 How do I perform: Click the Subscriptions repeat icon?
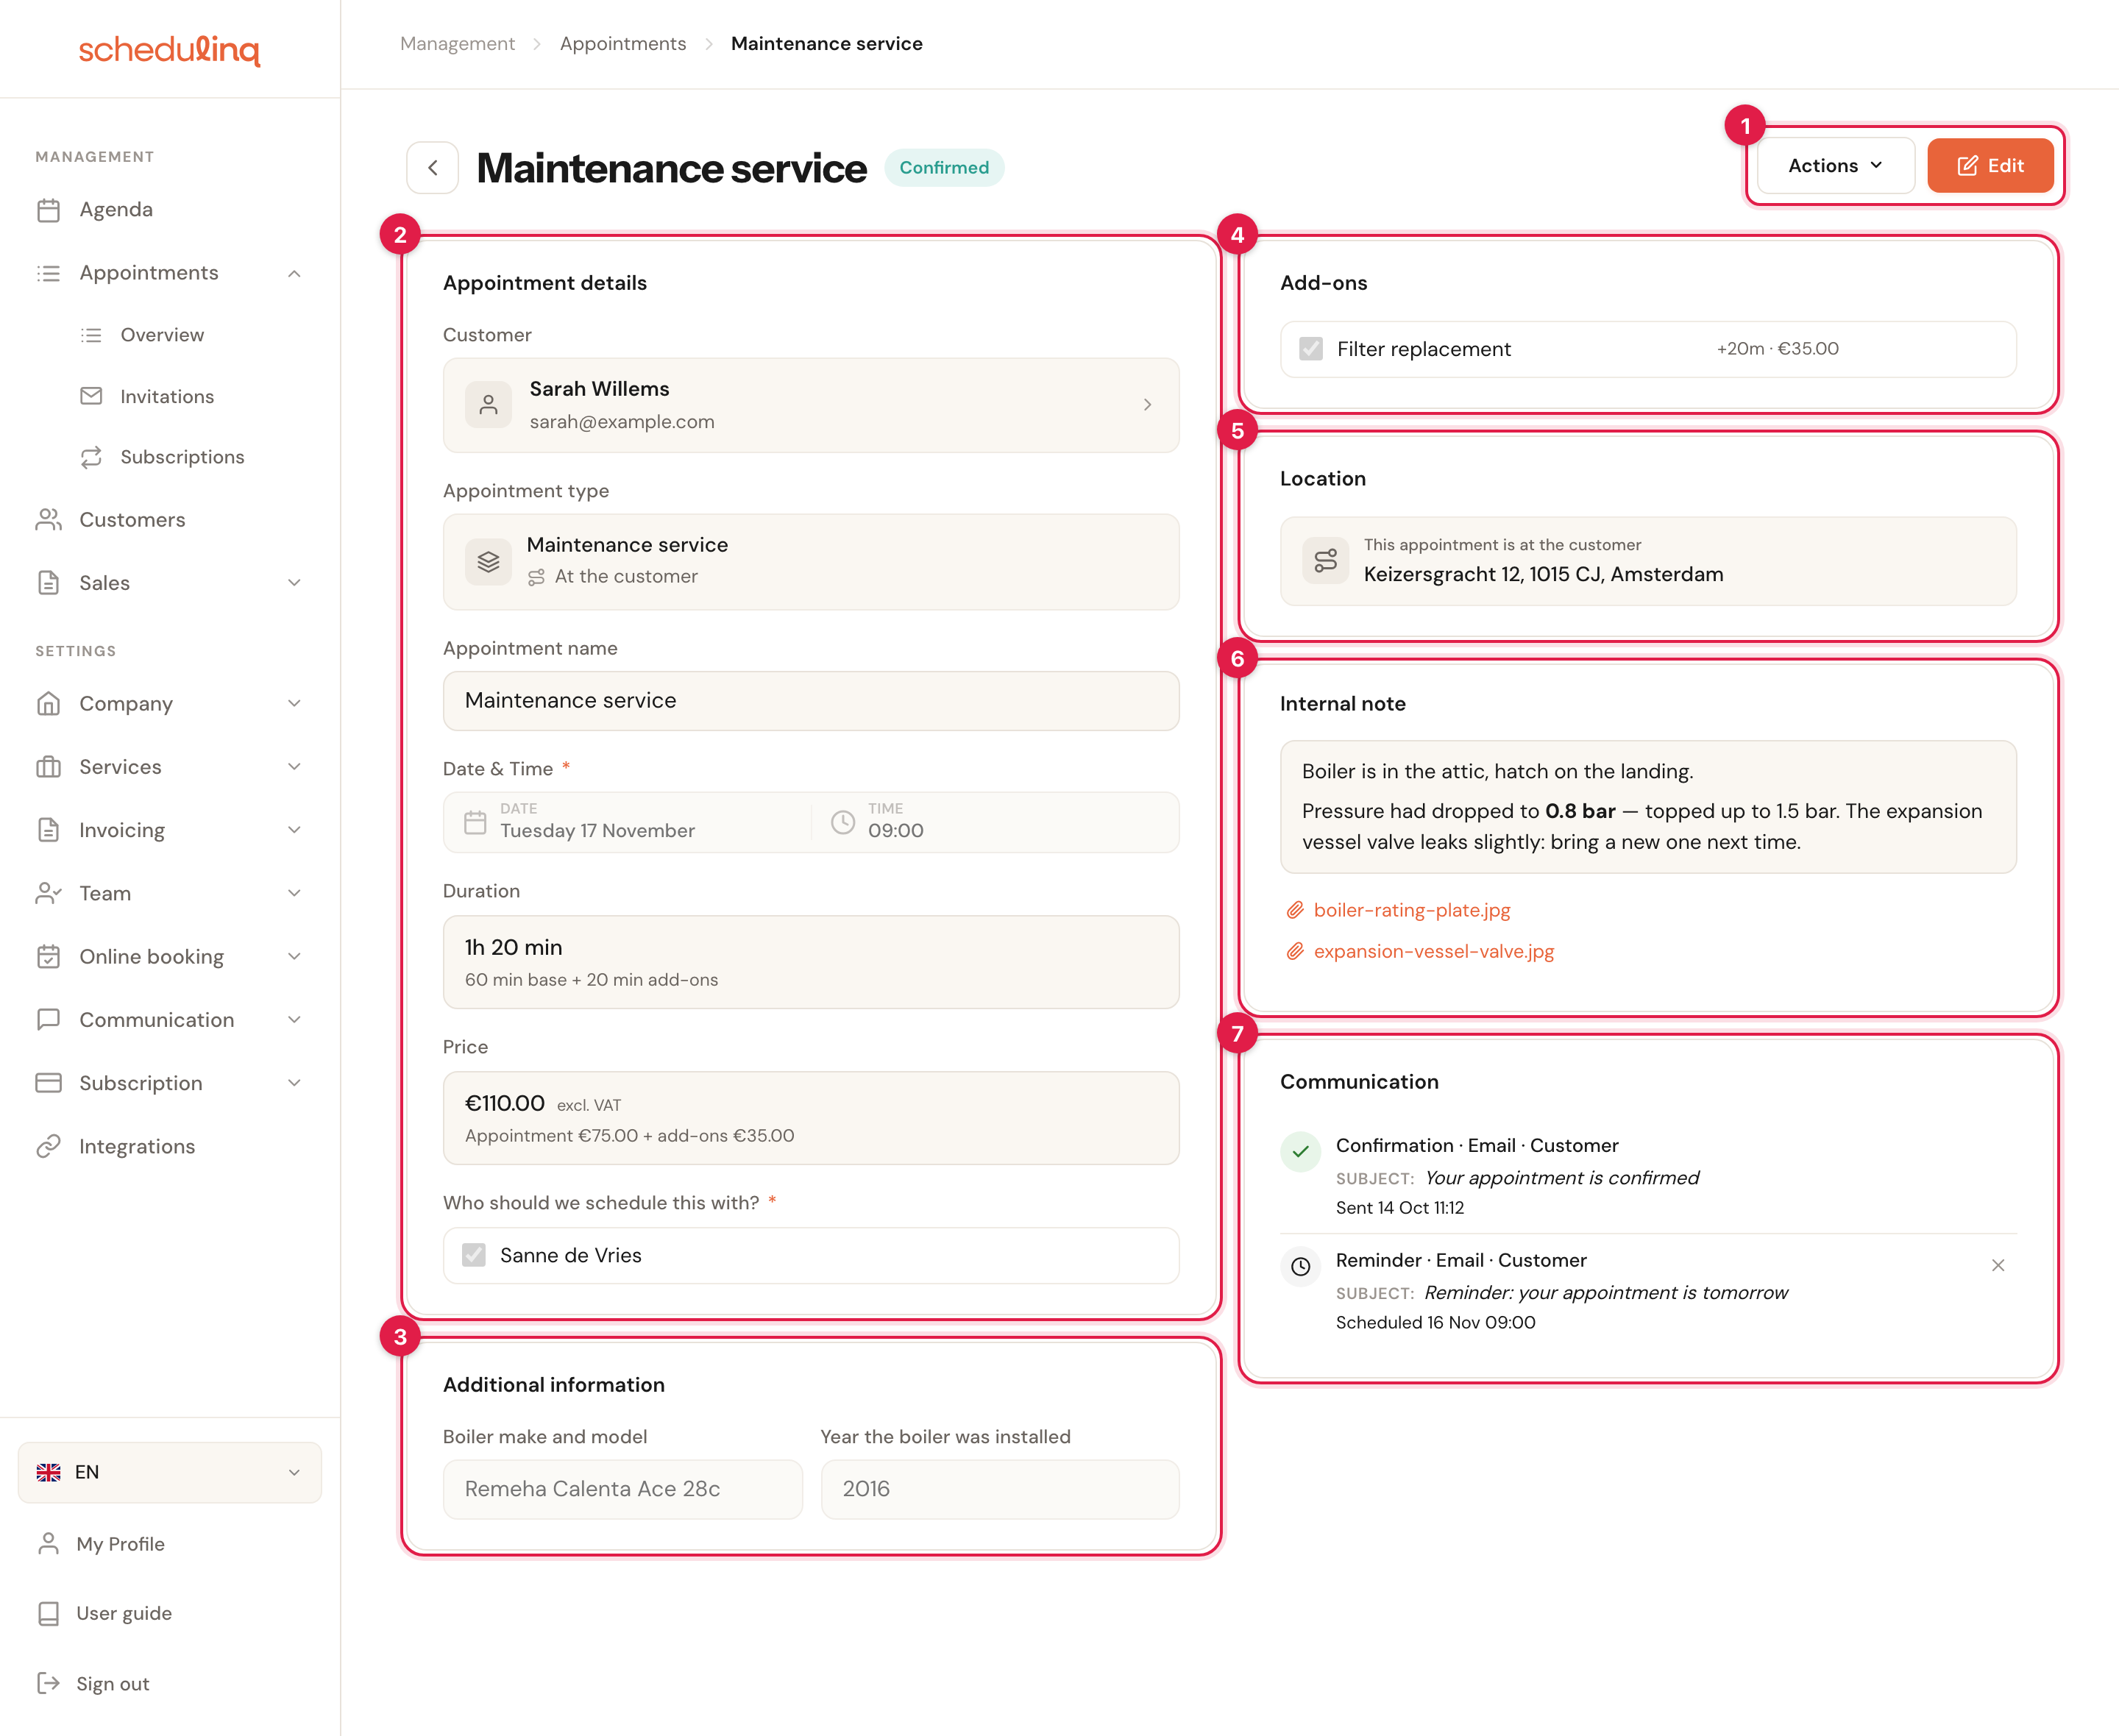point(91,457)
